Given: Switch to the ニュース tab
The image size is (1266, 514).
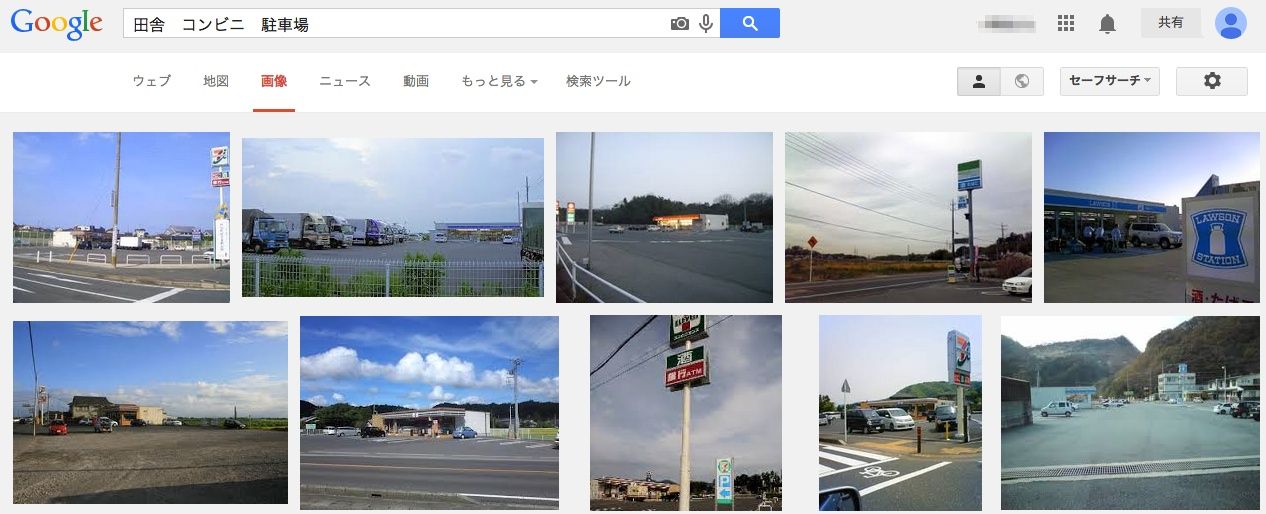Looking at the screenshot, I should point(345,81).
